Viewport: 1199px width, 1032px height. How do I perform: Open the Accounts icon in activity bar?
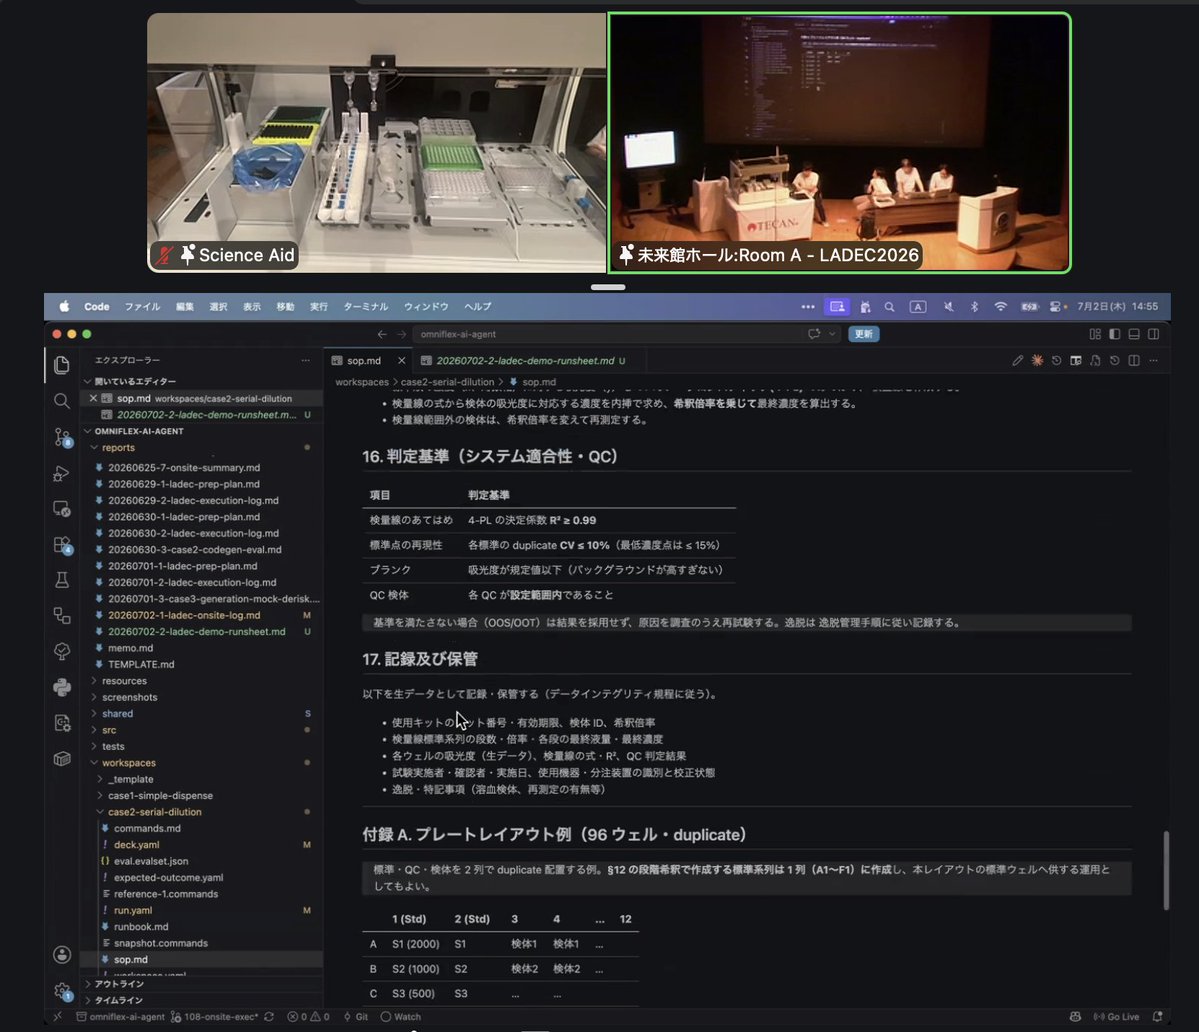pyautogui.click(x=62, y=955)
